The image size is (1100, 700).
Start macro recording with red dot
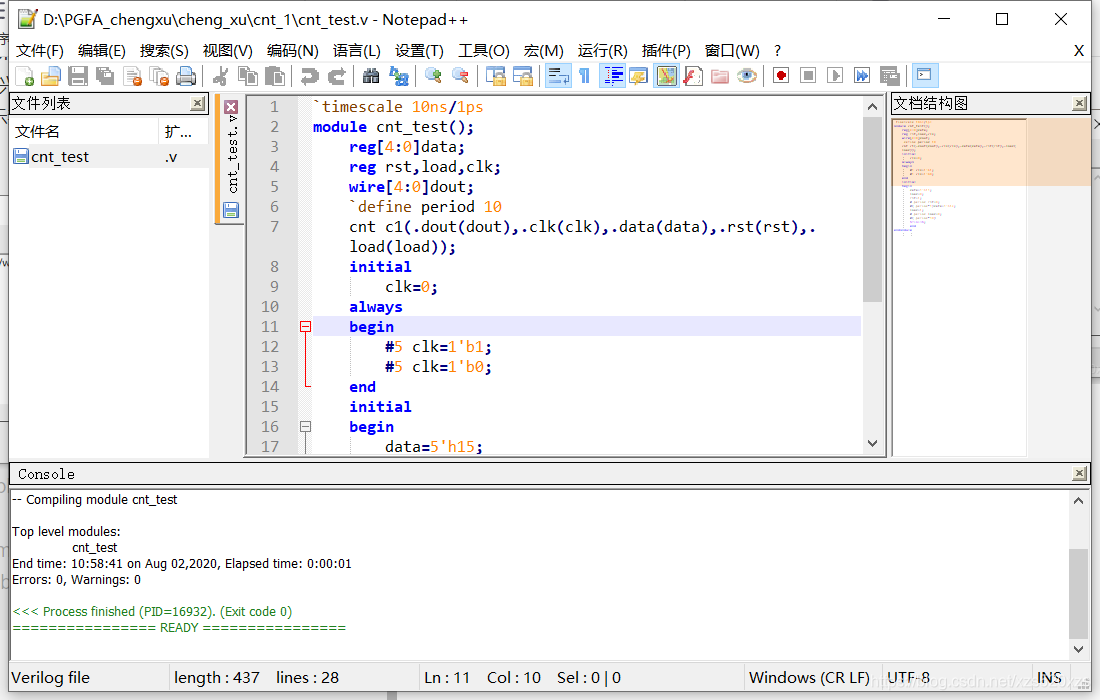(781, 76)
